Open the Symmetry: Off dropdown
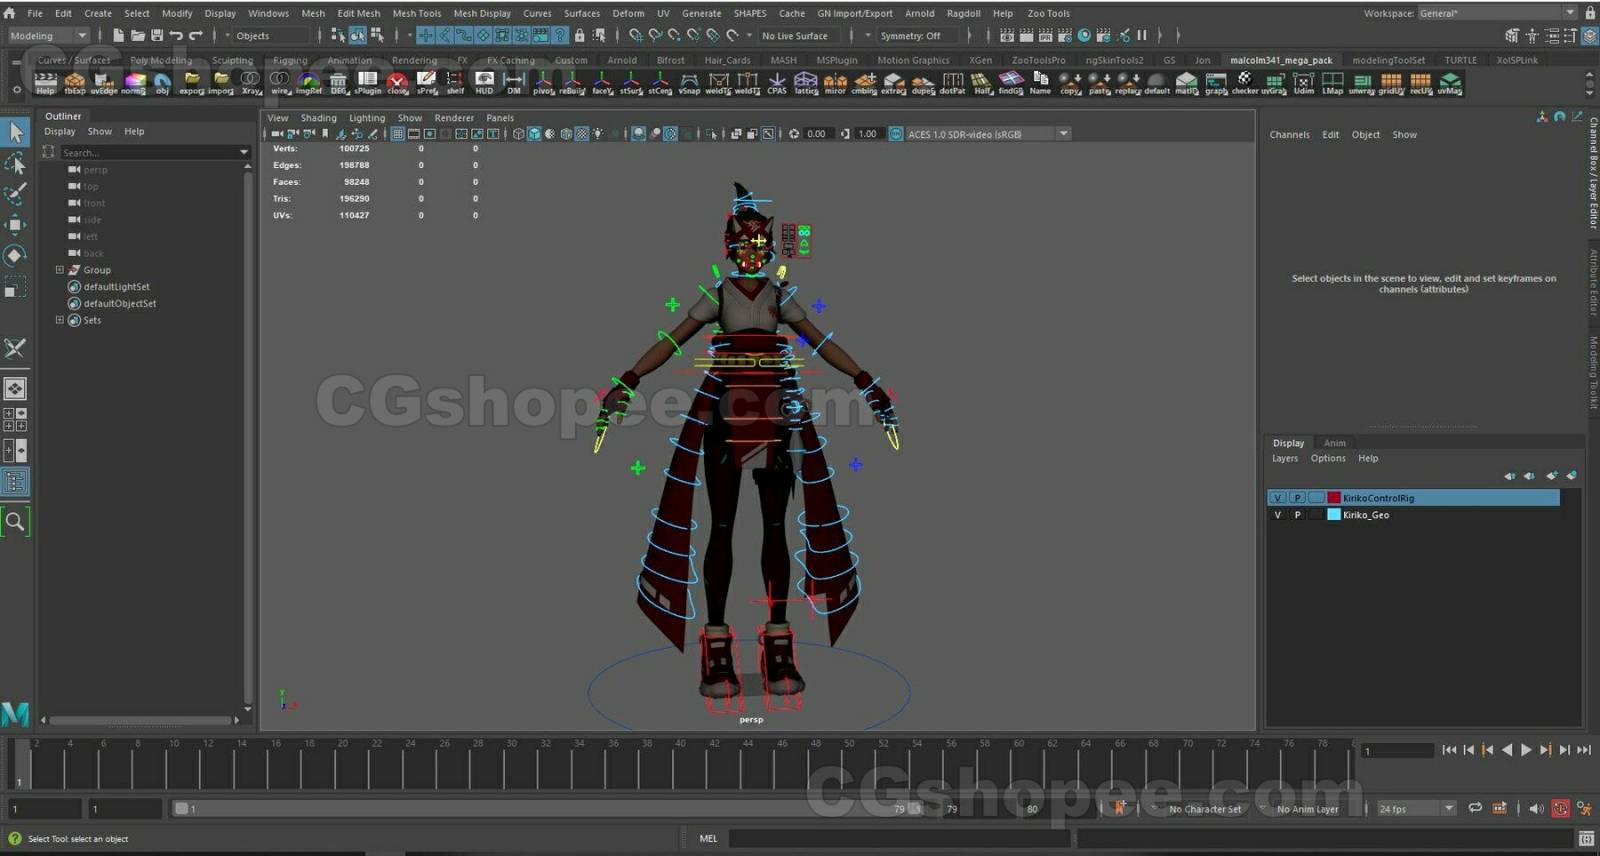The width and height of the screenshot is (1600, 856). tap(918, 35)
